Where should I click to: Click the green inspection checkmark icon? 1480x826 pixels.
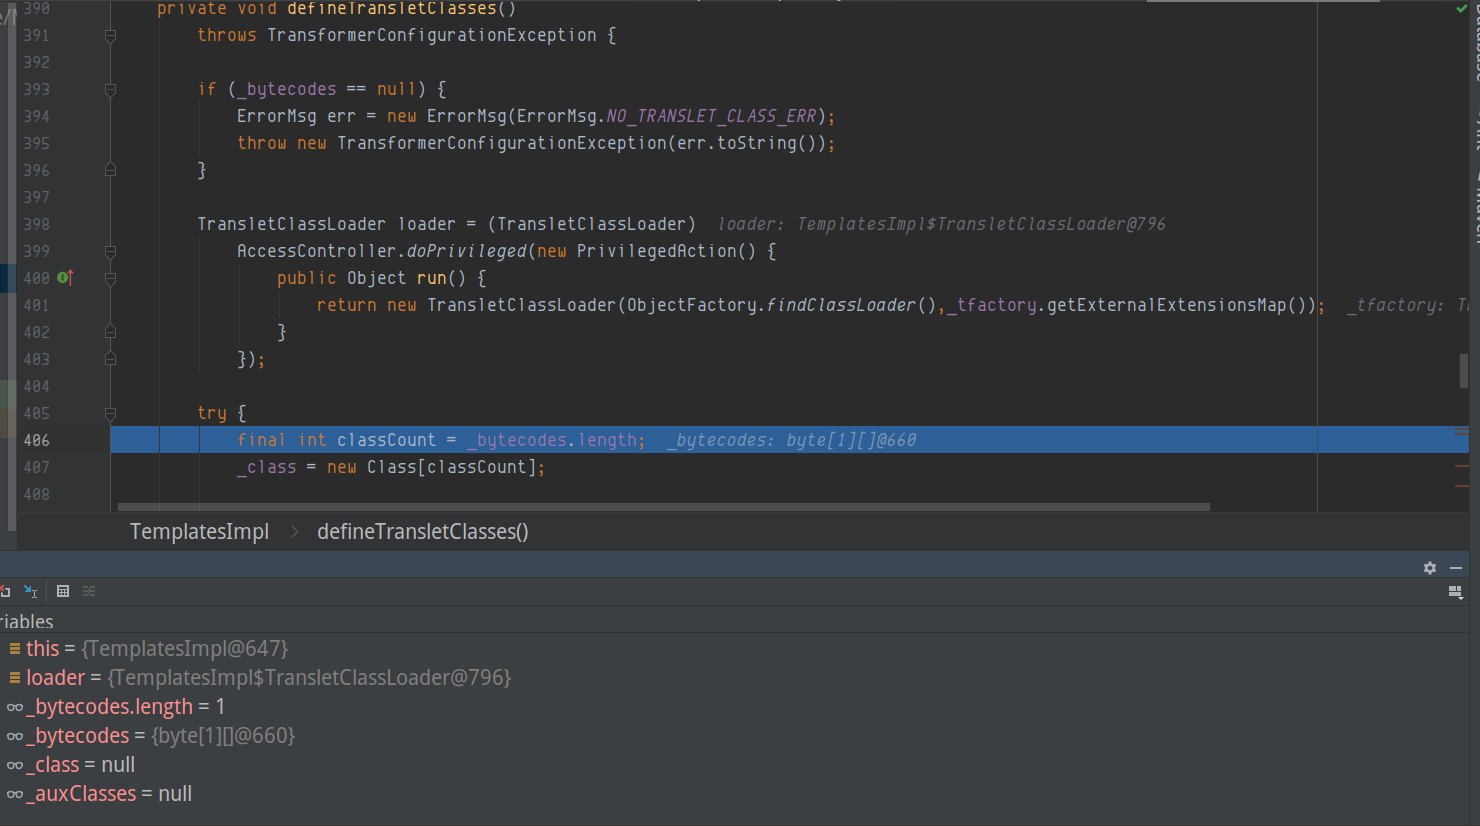tap(1461, 8)
